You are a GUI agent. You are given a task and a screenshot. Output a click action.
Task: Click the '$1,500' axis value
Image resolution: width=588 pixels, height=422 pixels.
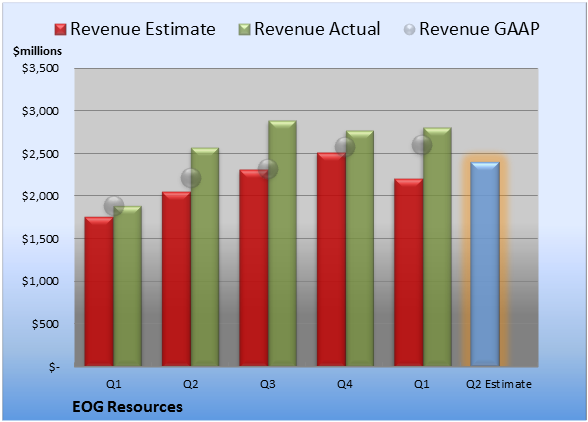pyautogui.click(x=40, y=239)
